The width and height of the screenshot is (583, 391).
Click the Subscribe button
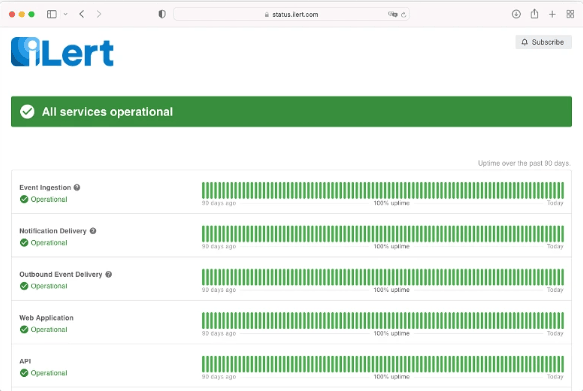(x=543, y=42)
